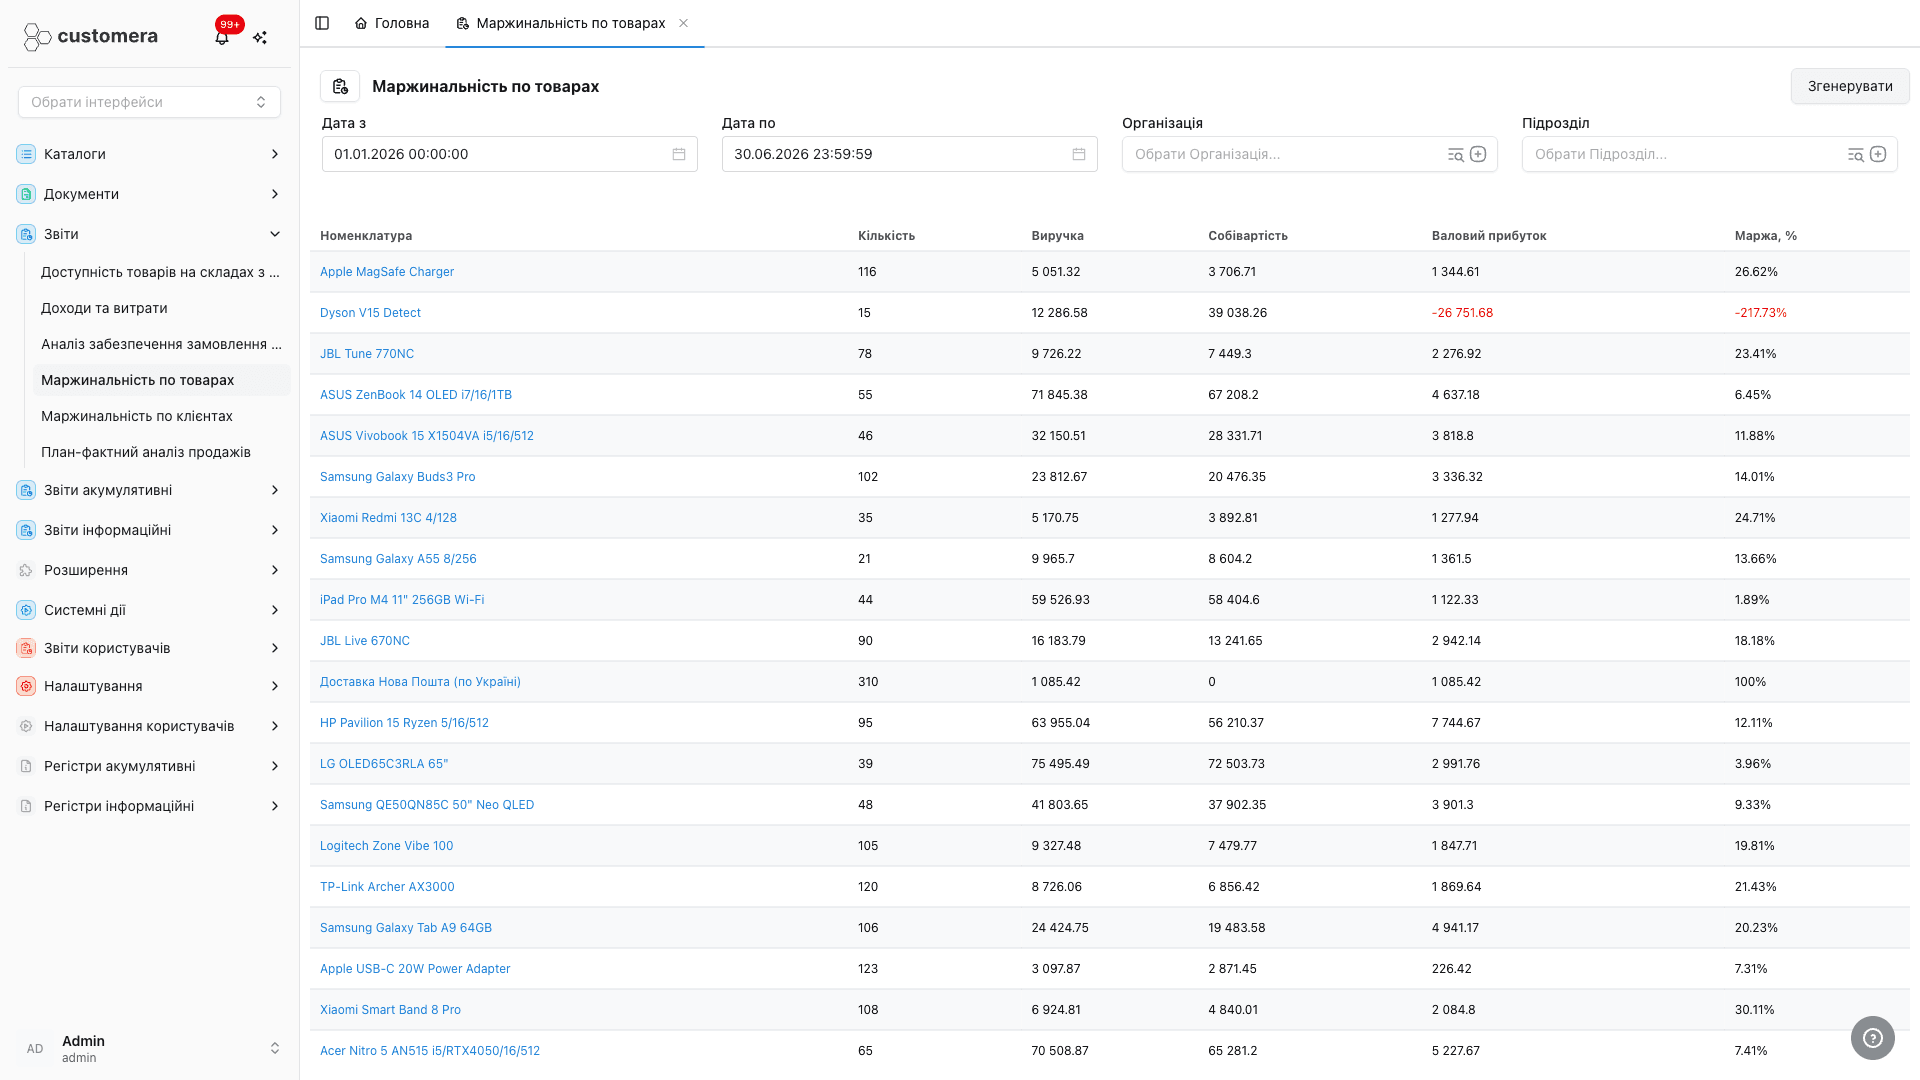Click the Звіти sidebar icon
The height and width of the screenshot is (1080, 1920).
[26, 234]
